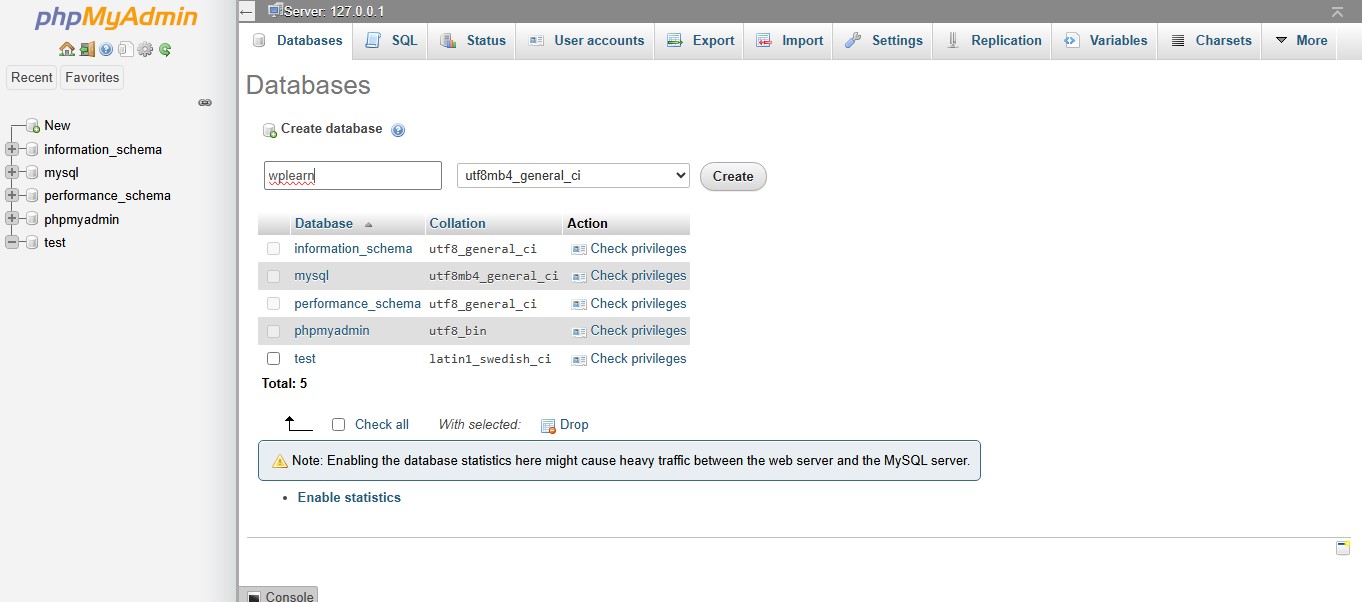
Task: Open panel settings with the gear icon
Action: click(x=144, y=49)
